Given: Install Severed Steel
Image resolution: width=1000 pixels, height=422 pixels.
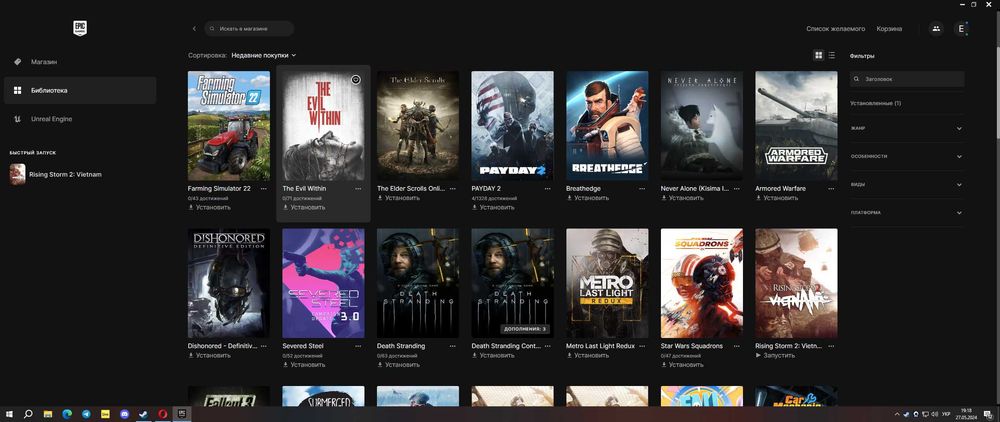Looking at the screenshot, I should click(304, 365).
